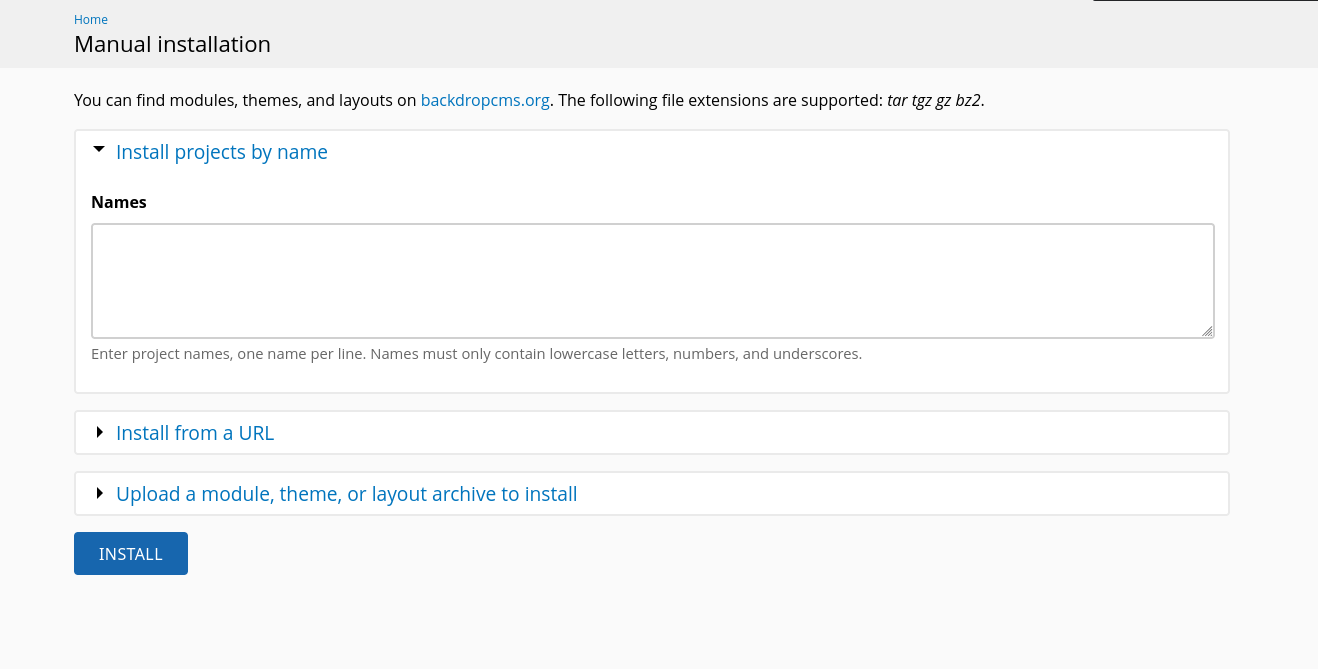Viewport: 1318px width, 669px height.
Task: Focus the Names text area
Action: 652,281
